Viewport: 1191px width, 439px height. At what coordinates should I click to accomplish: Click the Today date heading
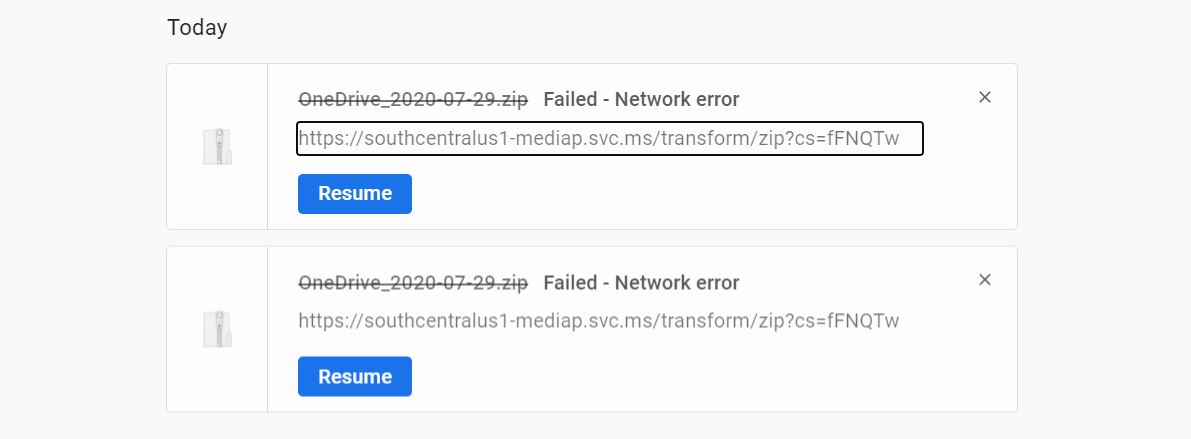tap(197, 27)
